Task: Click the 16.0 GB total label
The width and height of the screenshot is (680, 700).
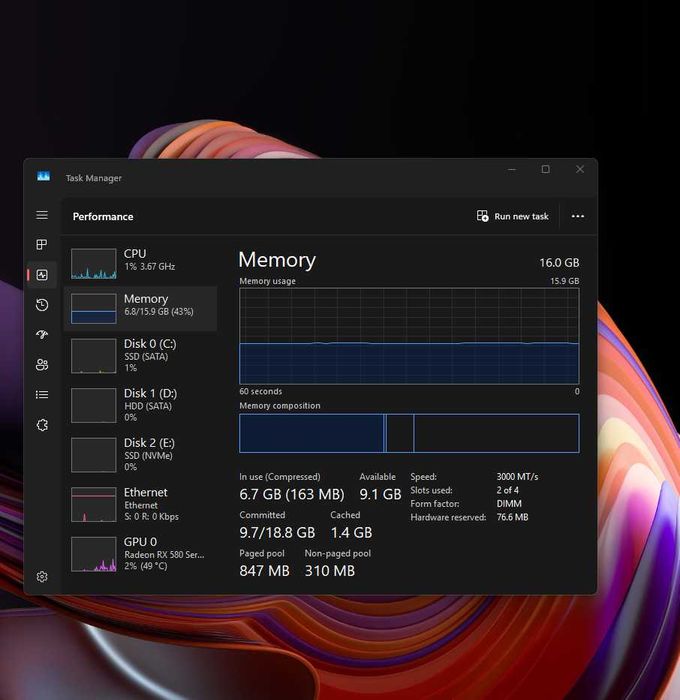Action: click(559, 262)
